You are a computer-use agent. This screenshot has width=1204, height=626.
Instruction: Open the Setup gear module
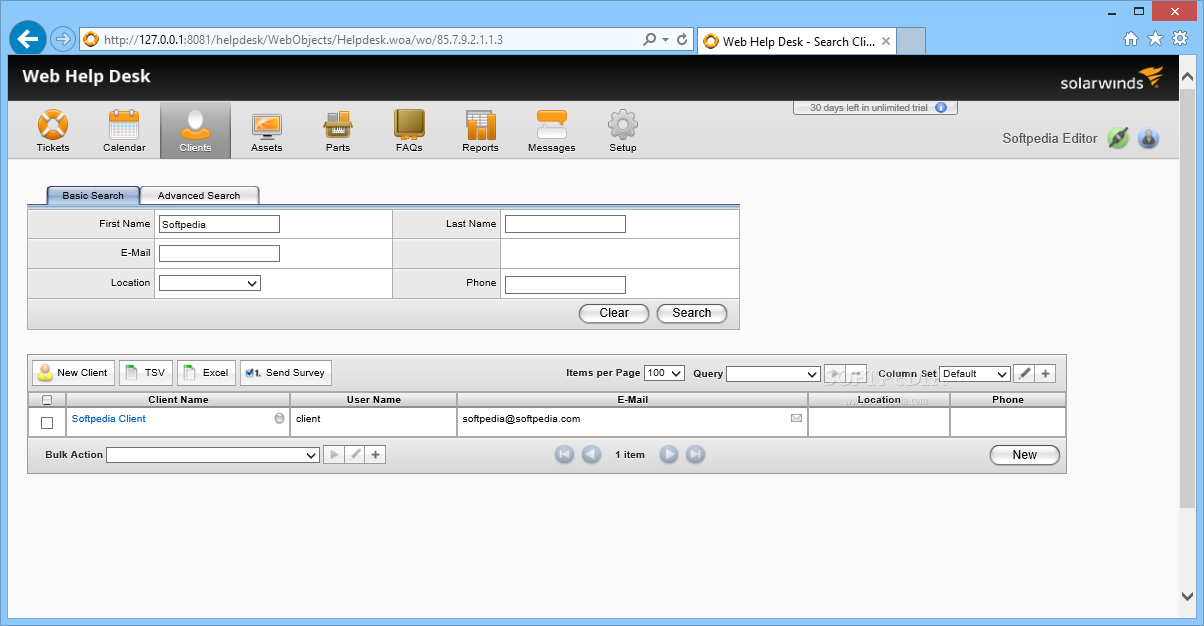623,131
